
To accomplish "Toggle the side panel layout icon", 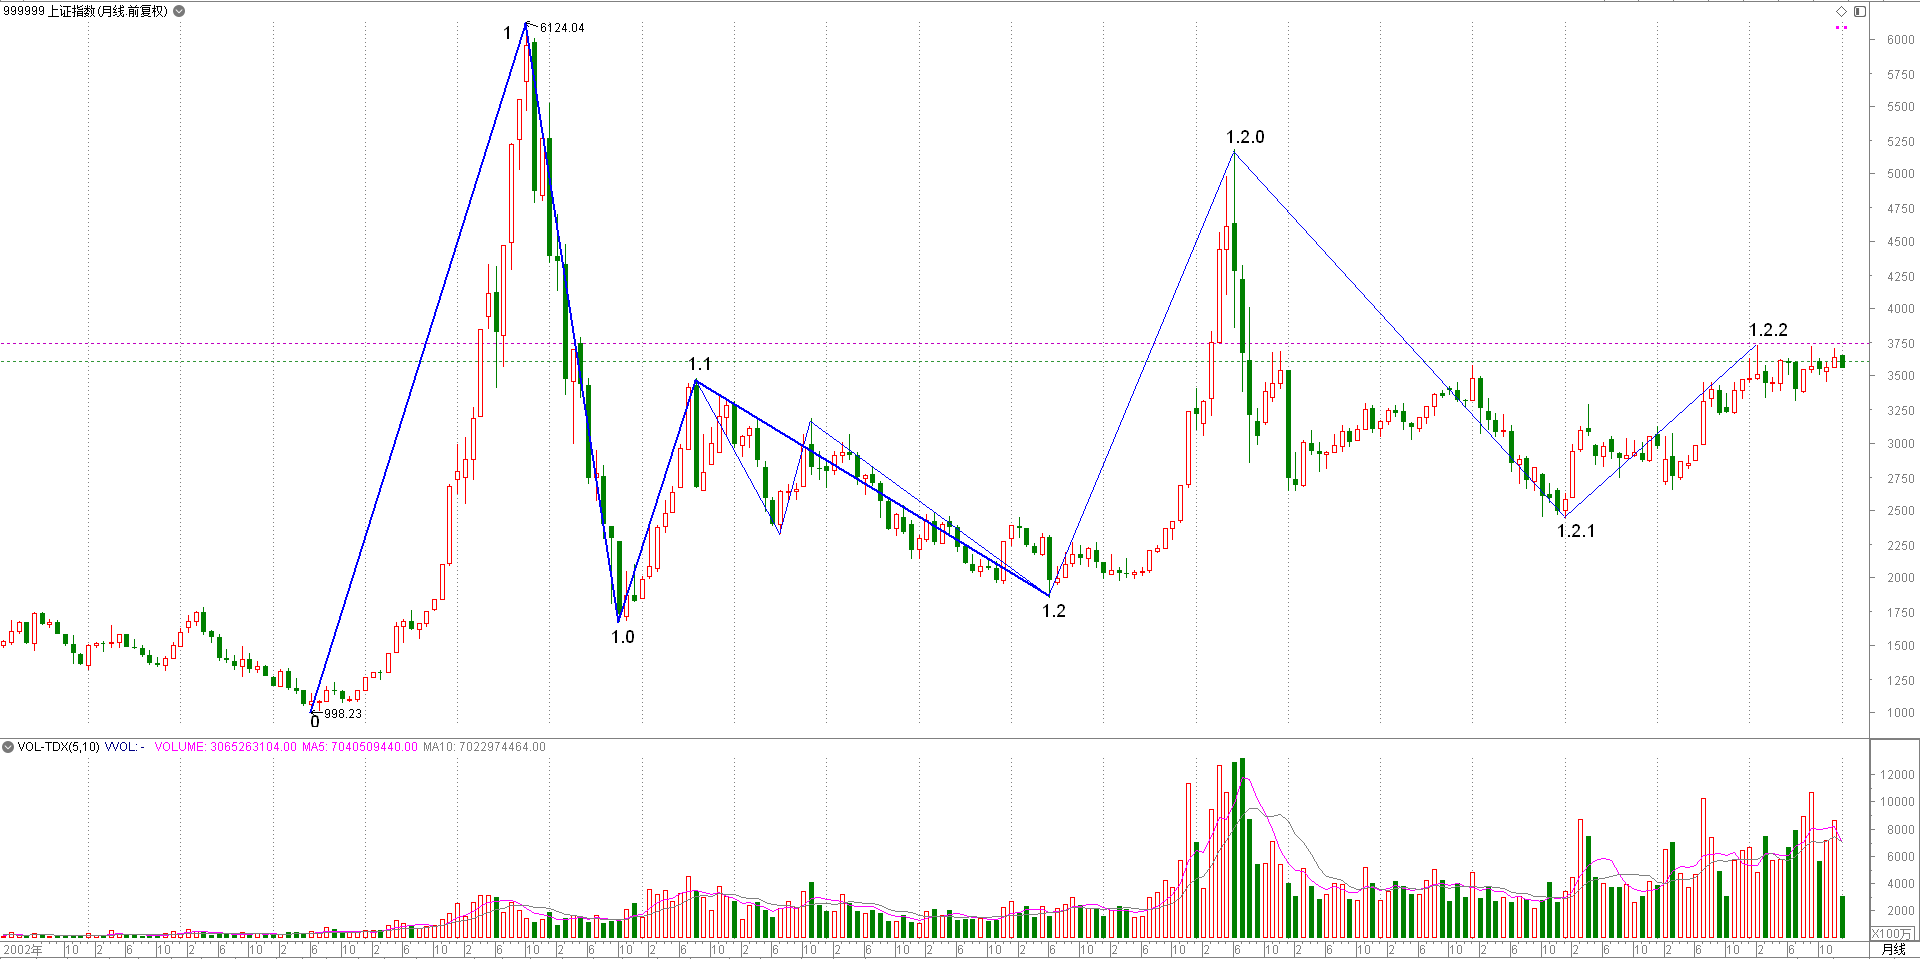I will coord(1860,11).
